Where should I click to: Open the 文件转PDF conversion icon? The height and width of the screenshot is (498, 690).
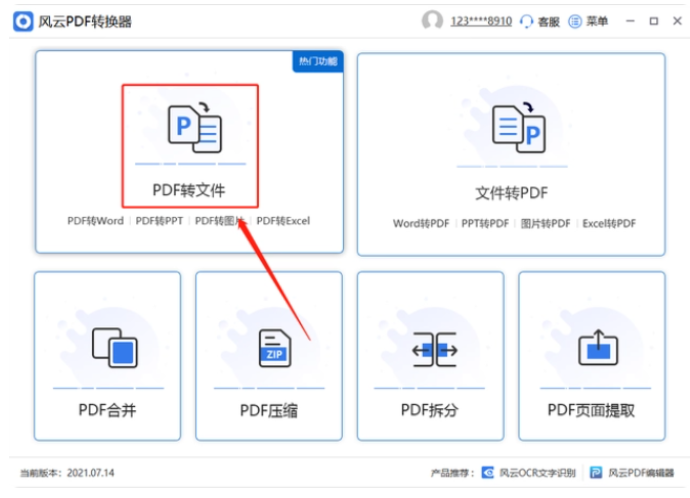point(518,127)
